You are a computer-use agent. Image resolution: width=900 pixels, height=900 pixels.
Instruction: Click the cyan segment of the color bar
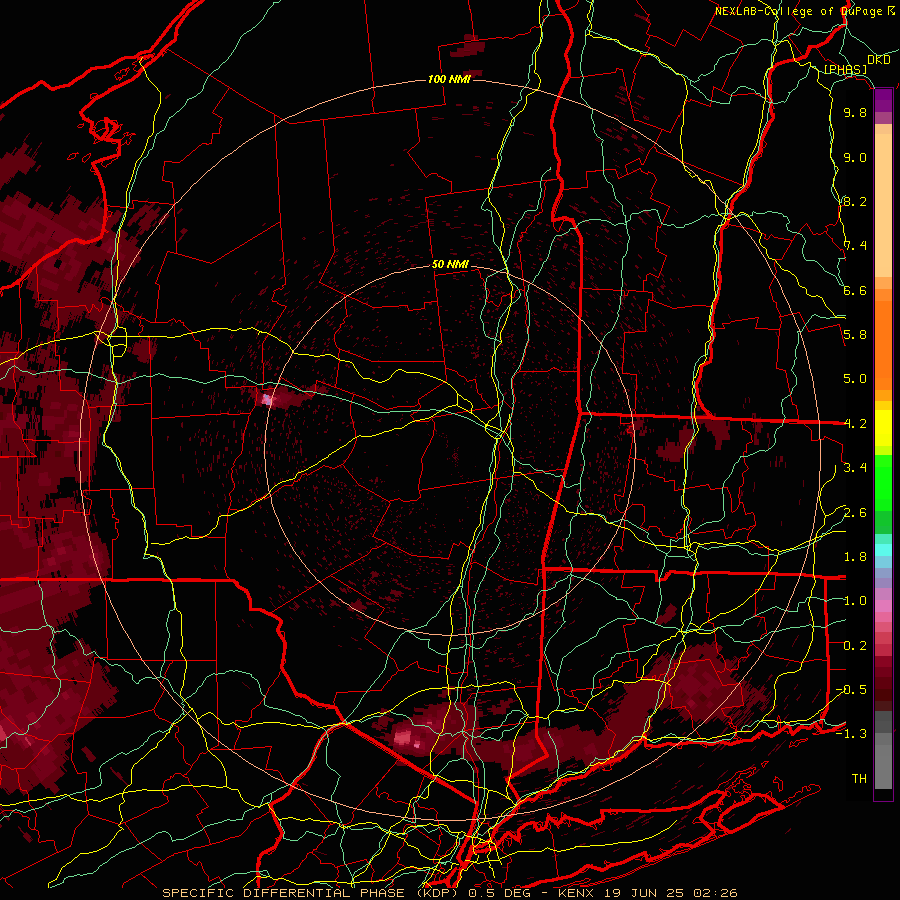[x=883, y=550]
